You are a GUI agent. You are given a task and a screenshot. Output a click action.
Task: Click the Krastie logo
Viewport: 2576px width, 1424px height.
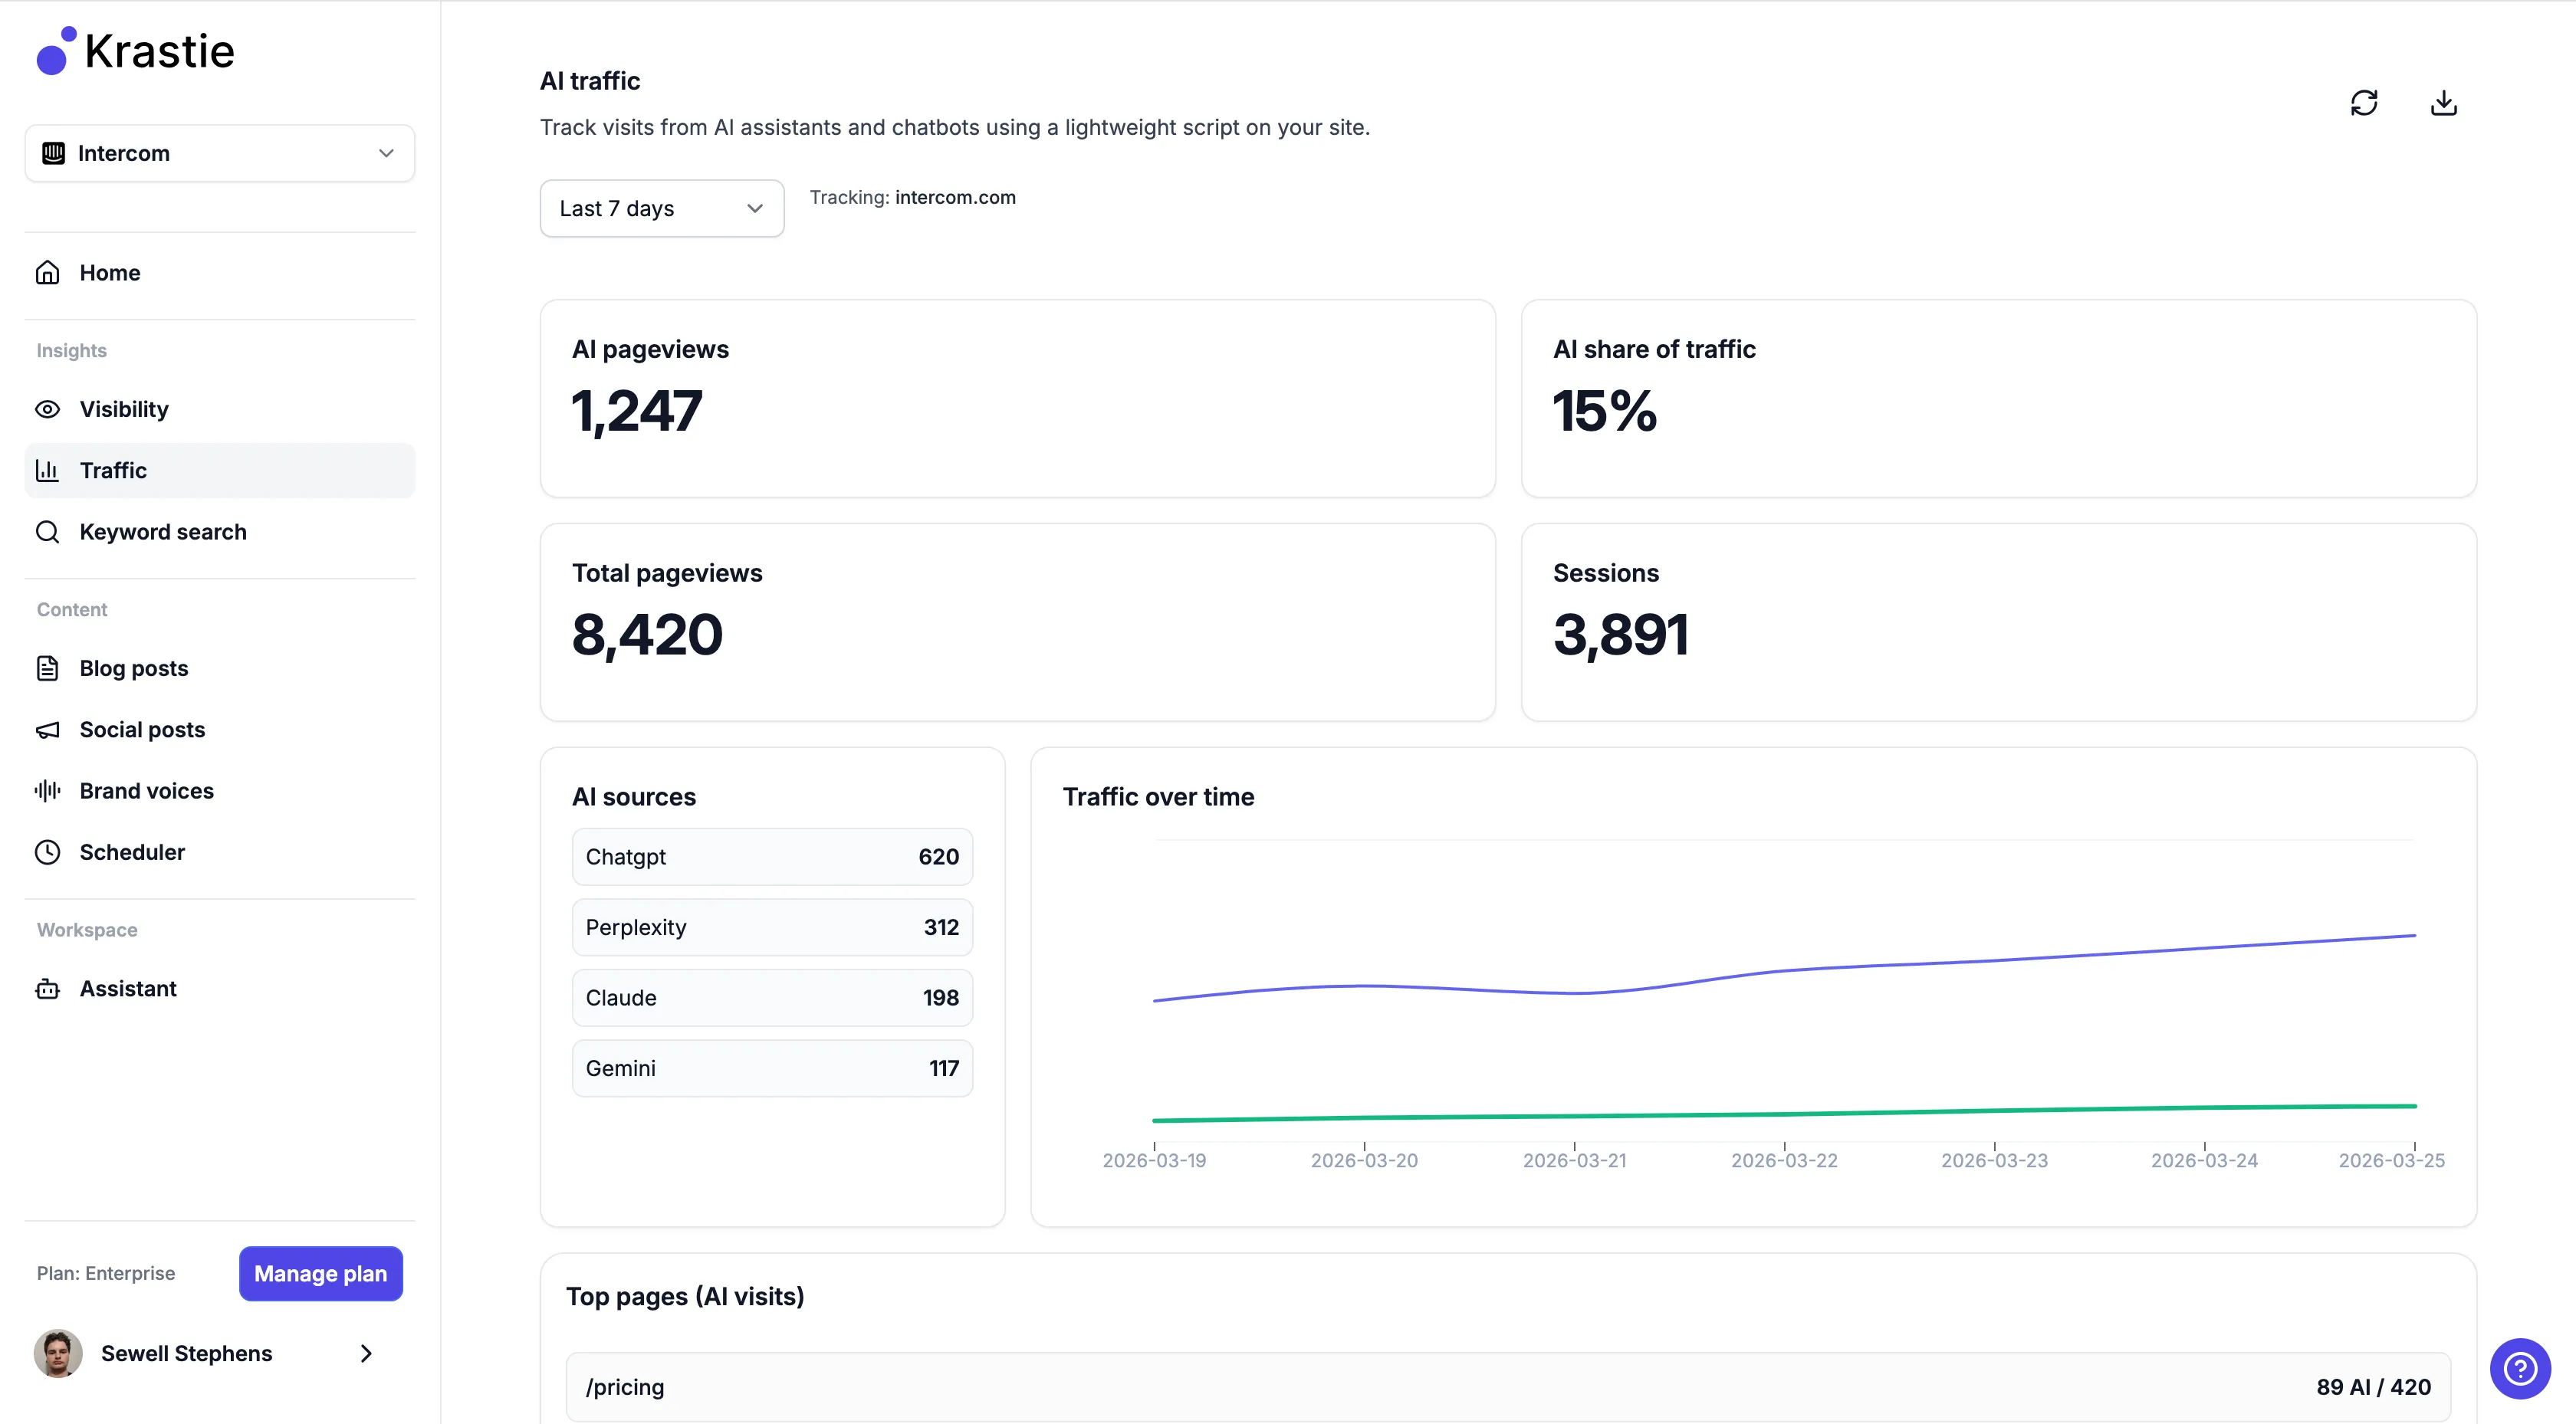pyautogui.click(x=135, y=50)
